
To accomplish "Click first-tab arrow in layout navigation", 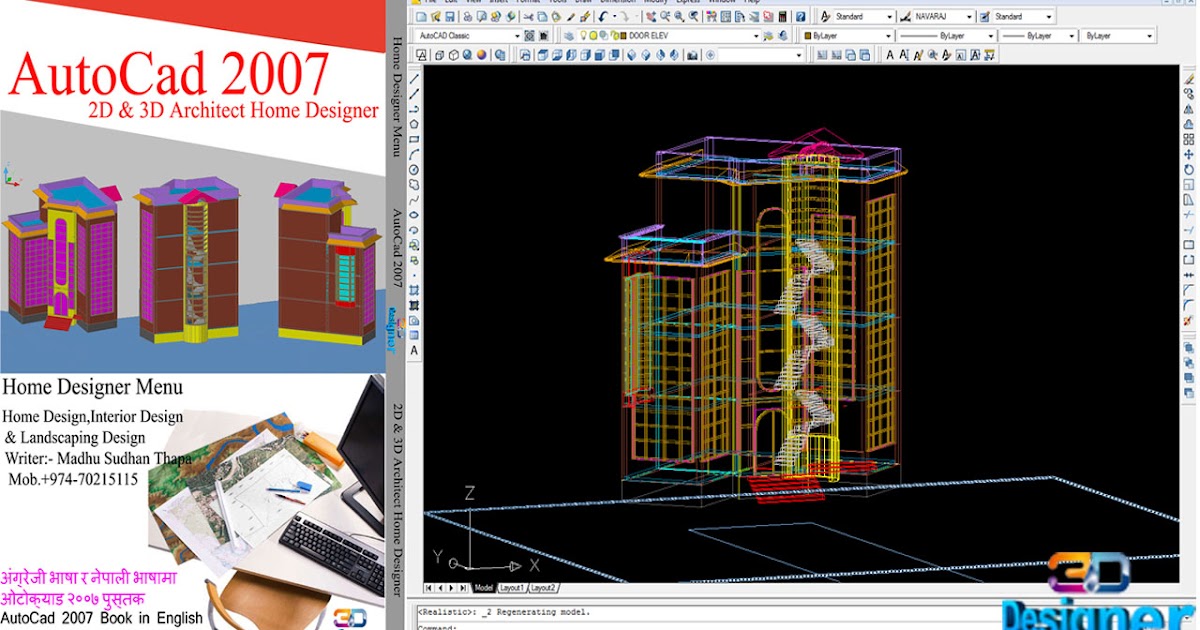I will [x=429, y=588].
